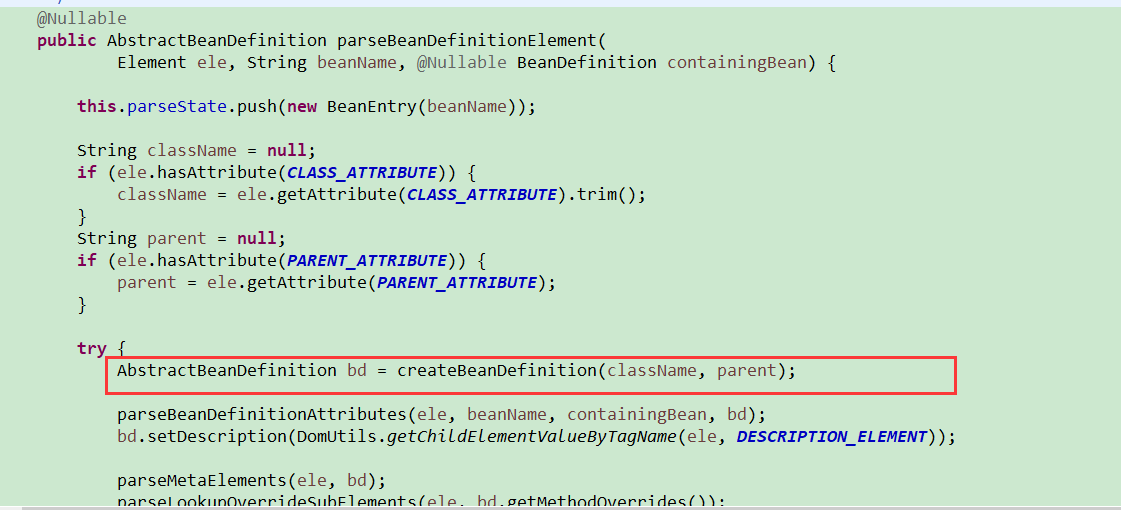The height and width of the screenshot is (510, 1121).
Task: Click the this keyword before parseState
Action: [x=97, y=107]
